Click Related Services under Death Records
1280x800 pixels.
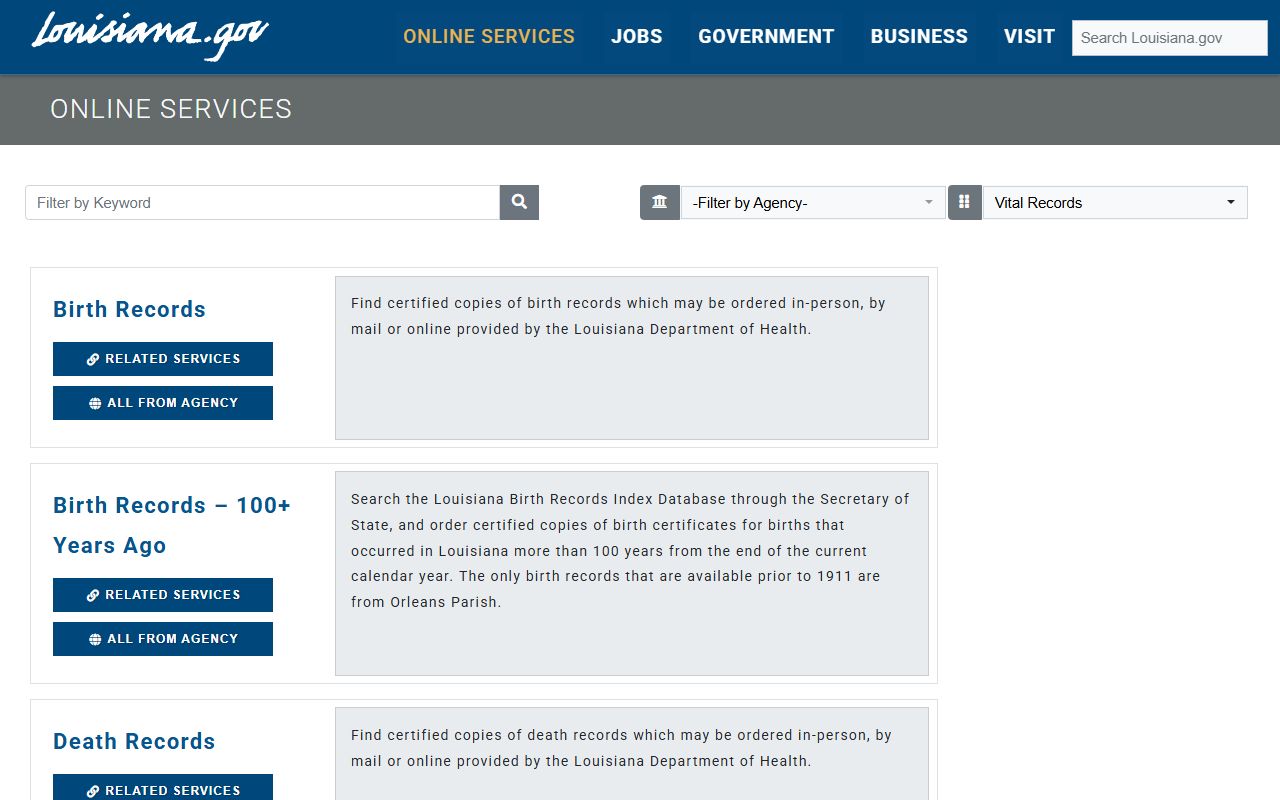[163, 787]
